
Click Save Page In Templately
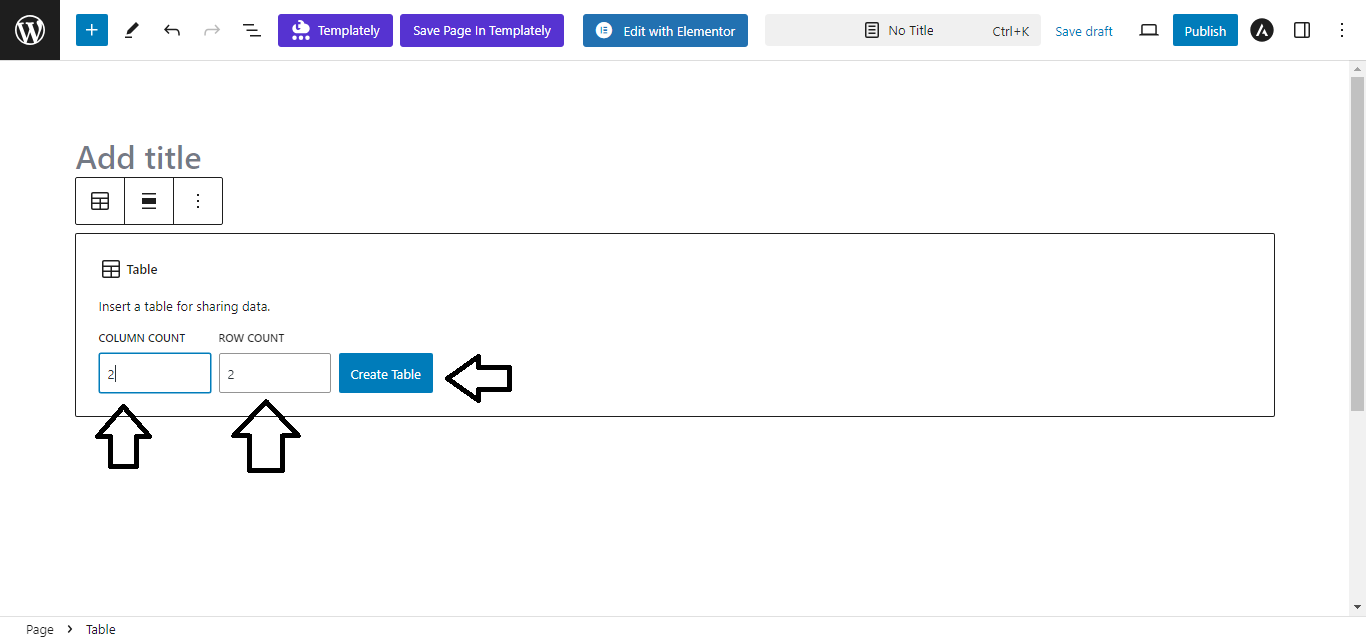click(x=482, y=30)
